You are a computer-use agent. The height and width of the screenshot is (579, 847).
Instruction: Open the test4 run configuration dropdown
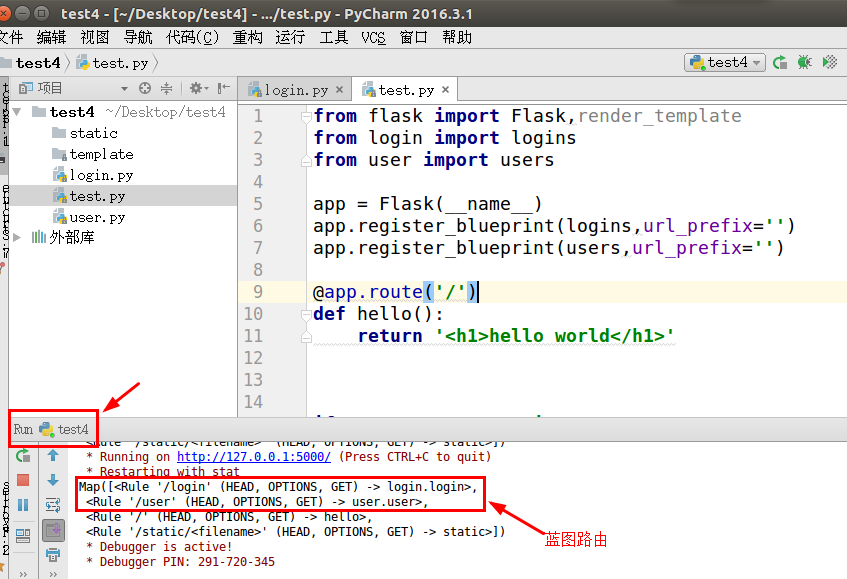pyautogui.click(x=725, y=62)
